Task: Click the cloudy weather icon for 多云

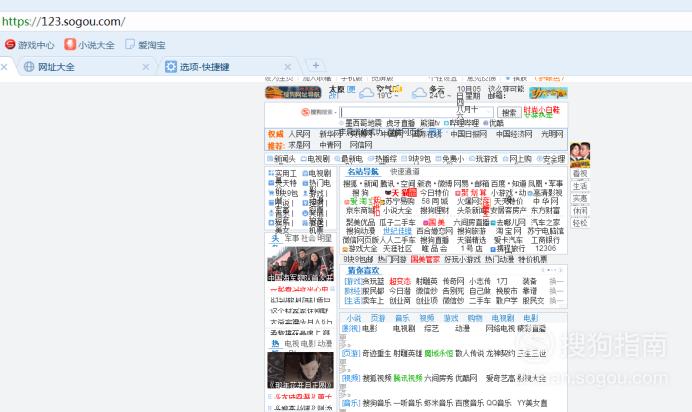Action: (419, 93)
